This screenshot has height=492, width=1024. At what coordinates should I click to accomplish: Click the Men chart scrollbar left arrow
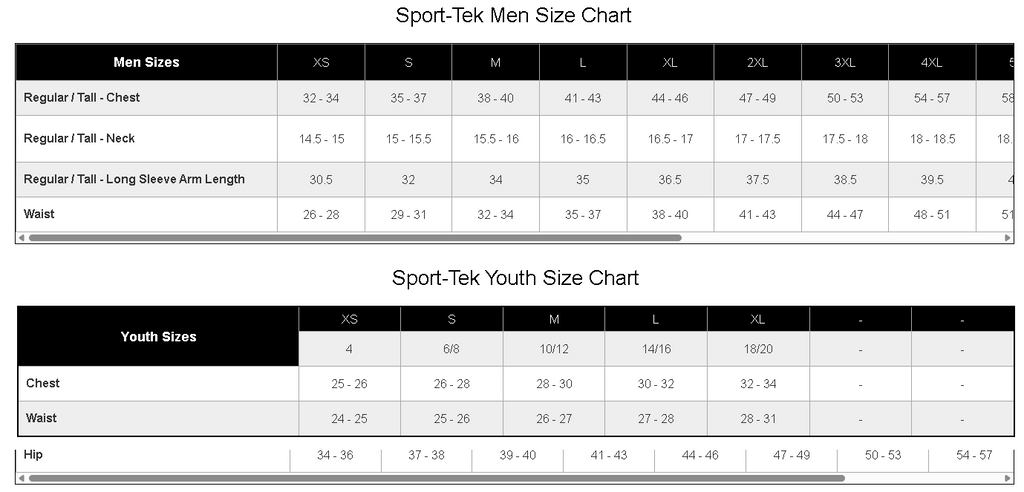20,238
